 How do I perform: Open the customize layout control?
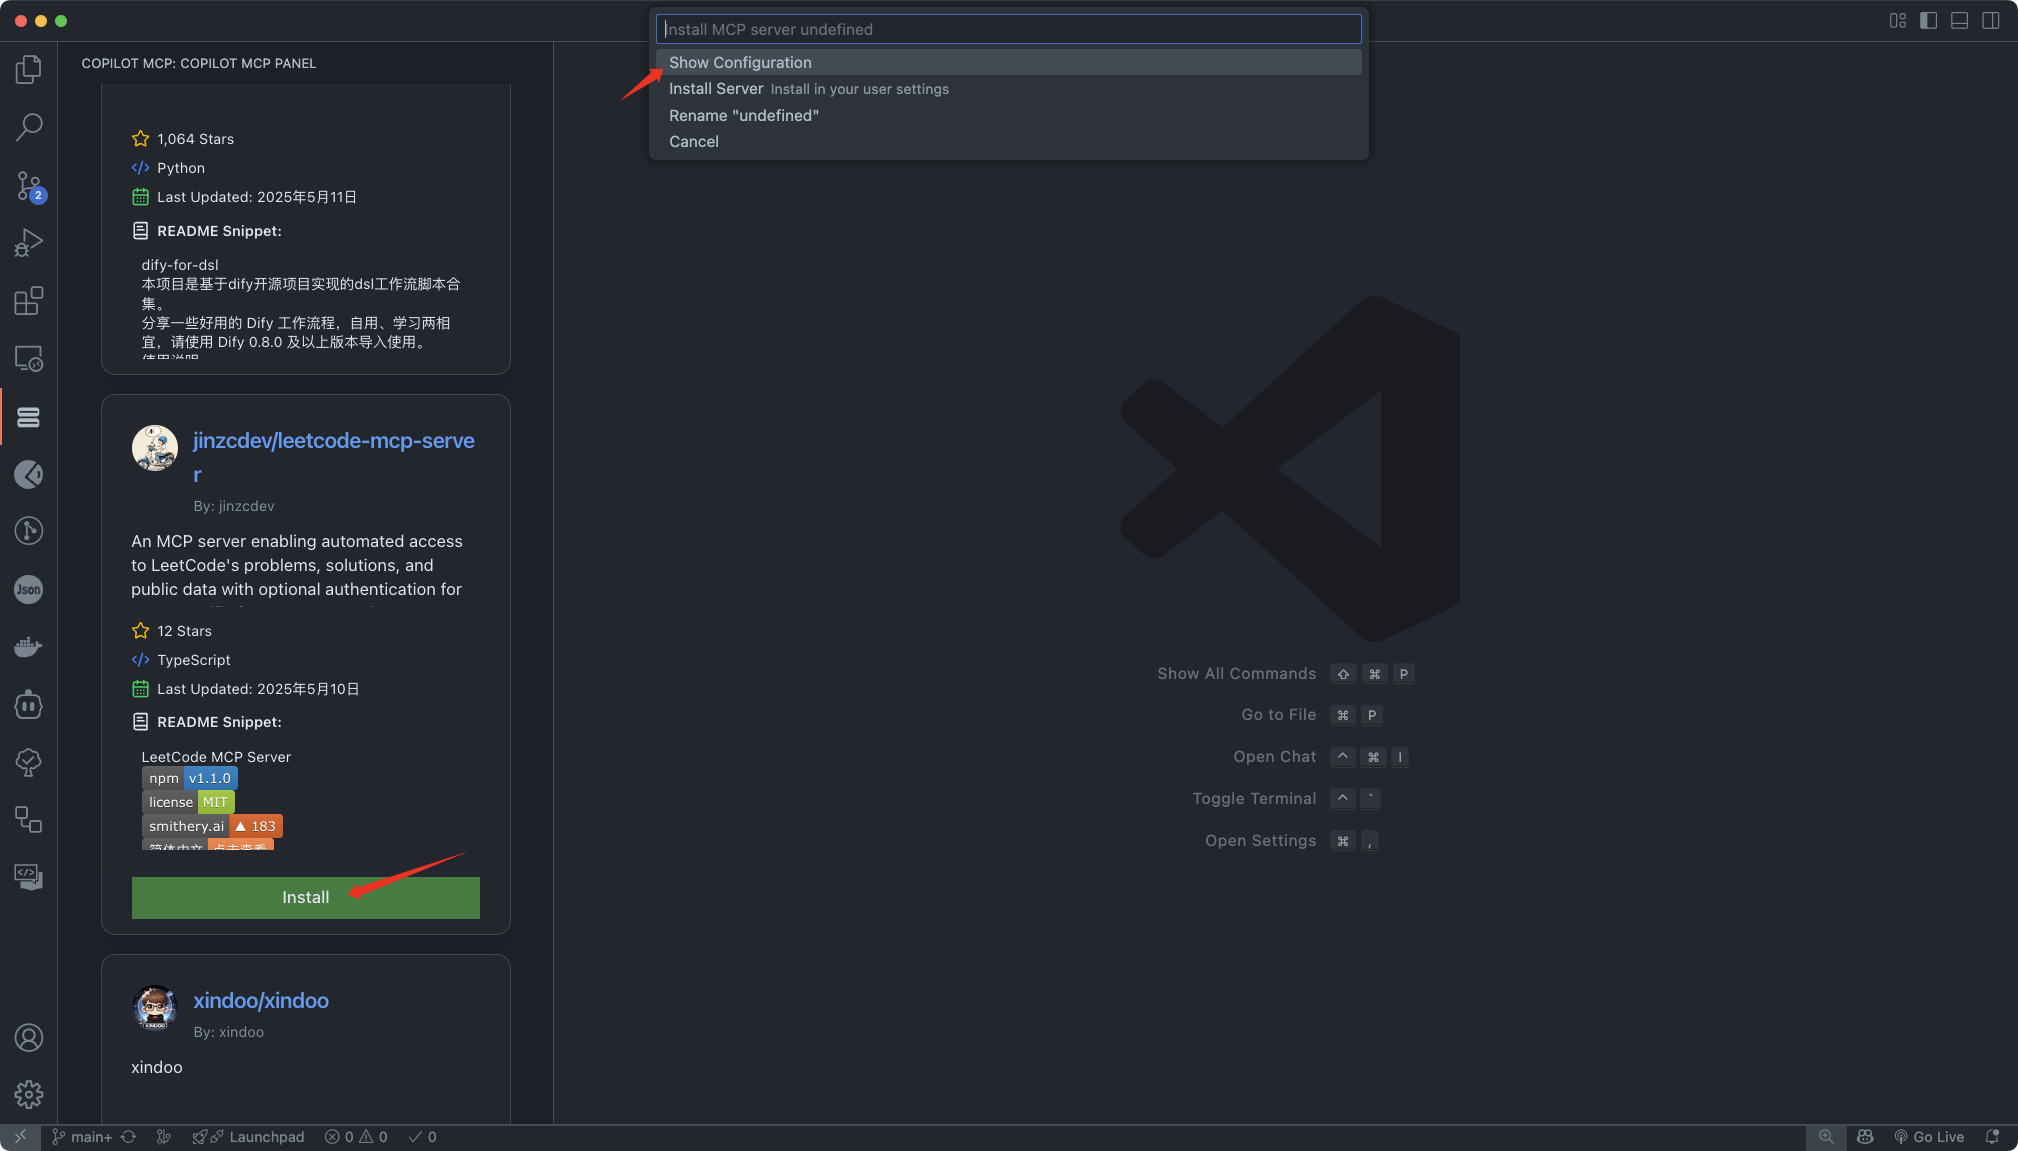tap(1898, 20)
